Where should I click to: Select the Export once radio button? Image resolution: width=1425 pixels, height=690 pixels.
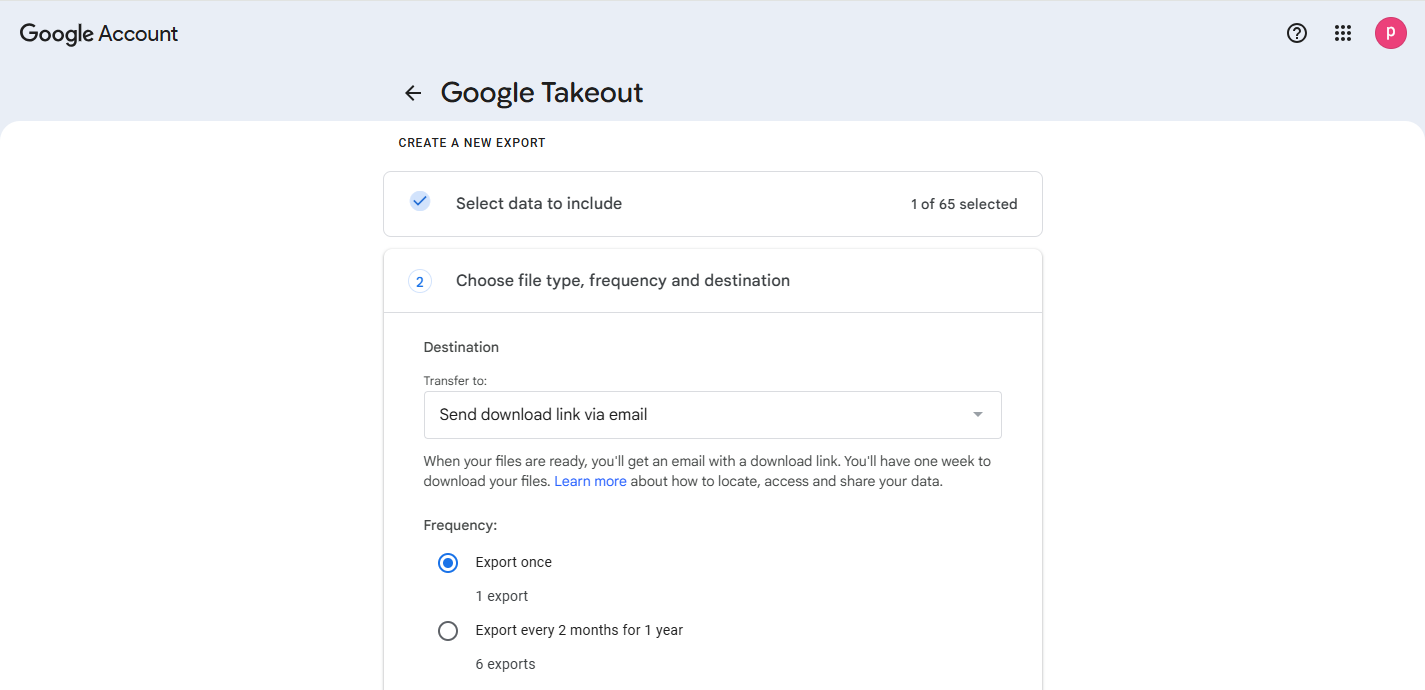448,563
